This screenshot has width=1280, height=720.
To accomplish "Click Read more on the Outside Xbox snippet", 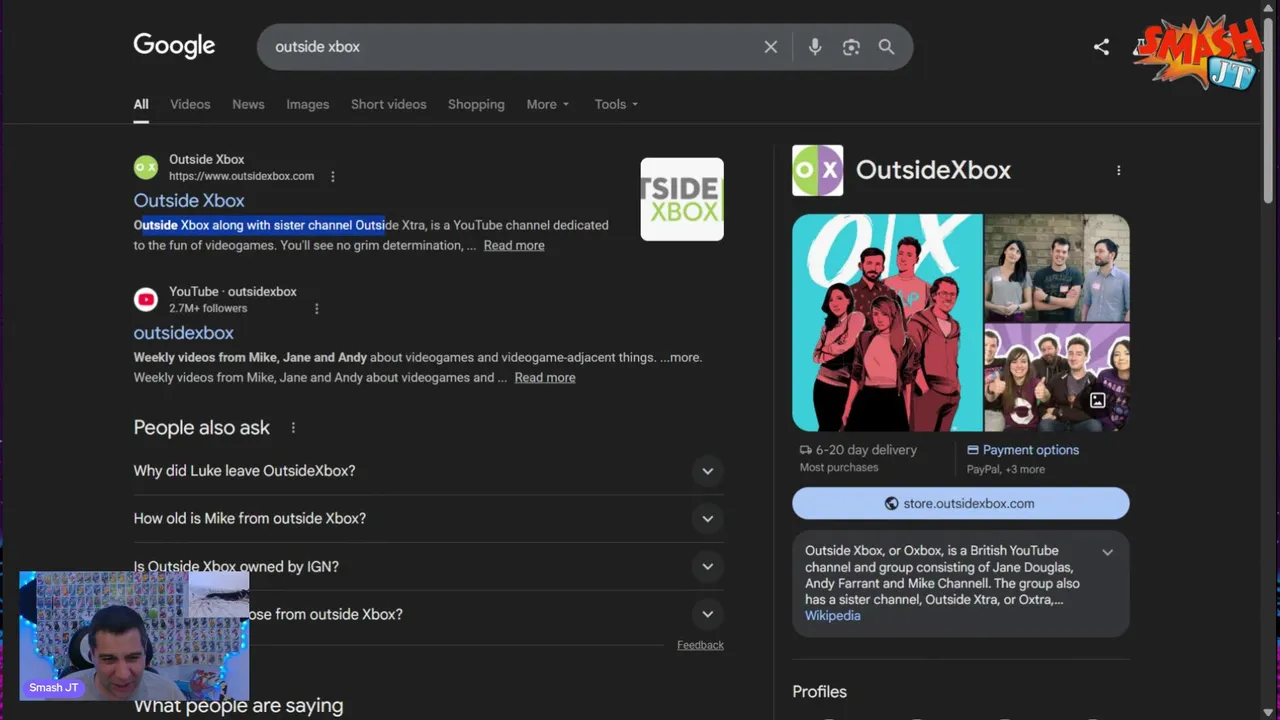I will coord(514,245).
